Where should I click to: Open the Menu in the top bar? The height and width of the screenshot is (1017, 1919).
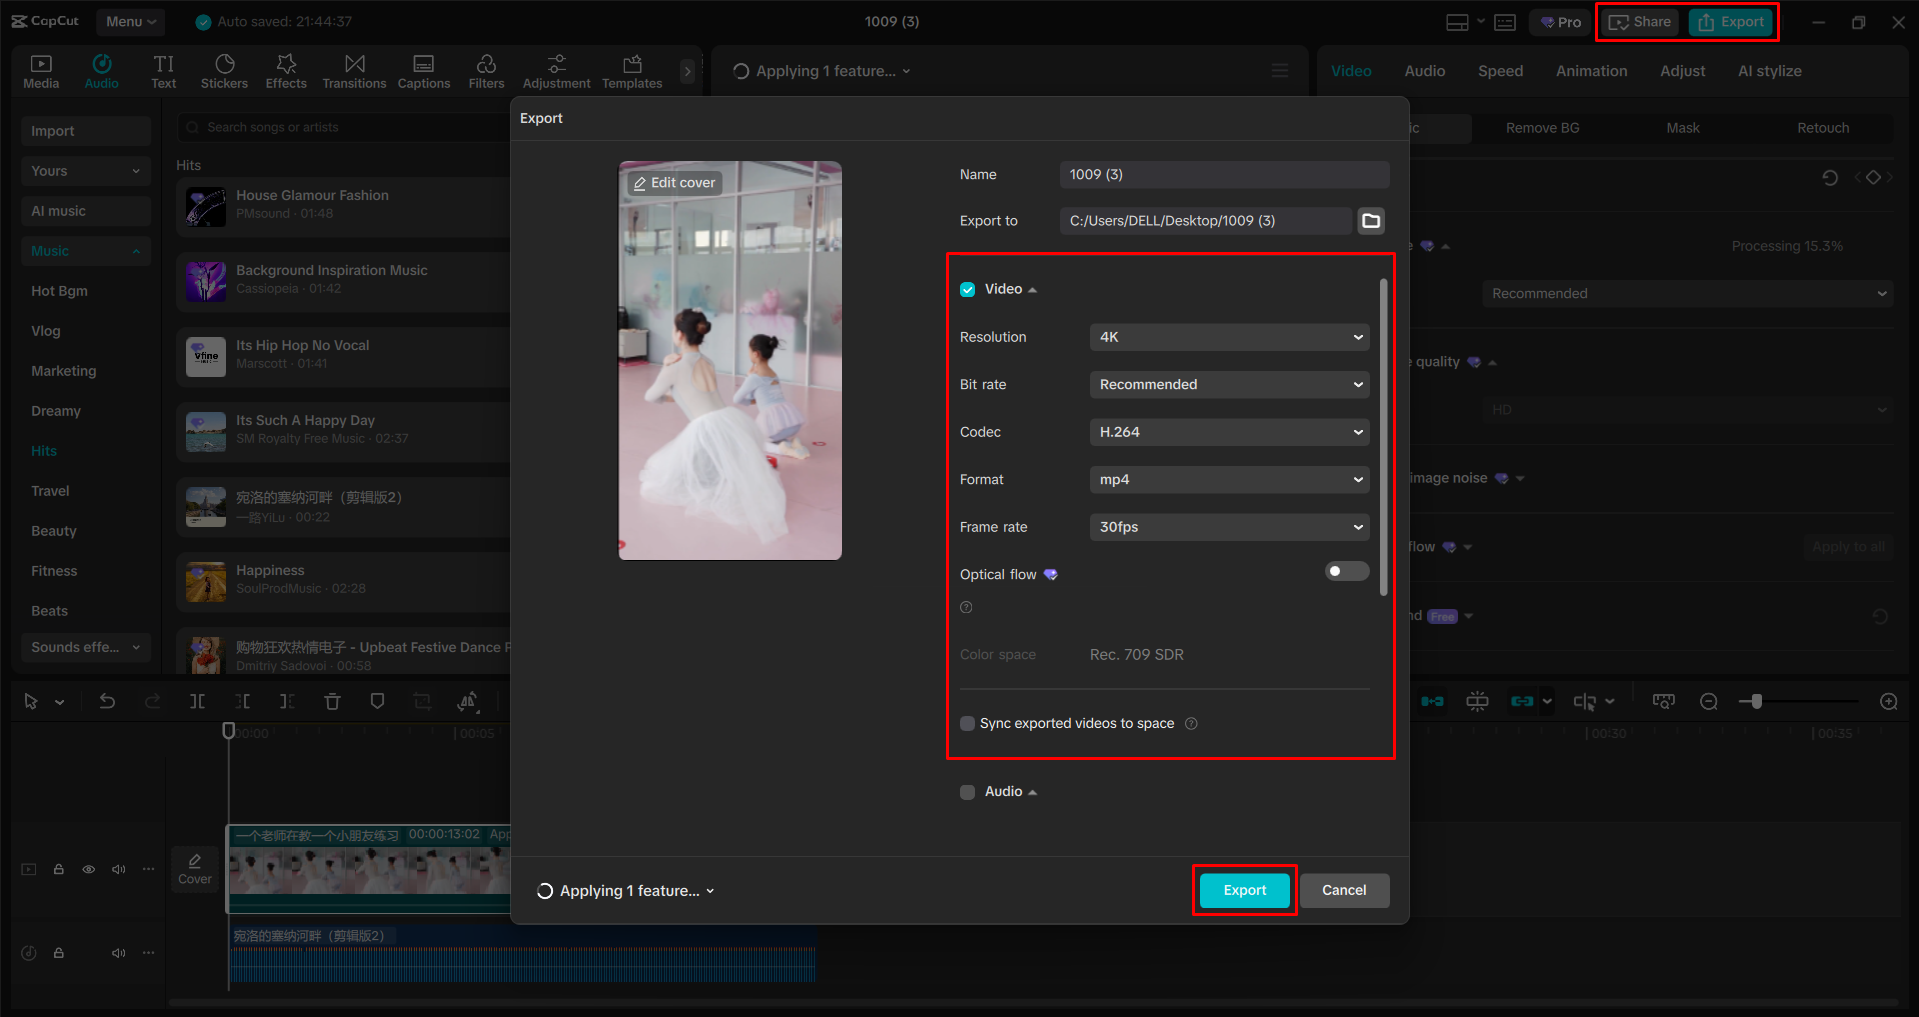(130, 21)
